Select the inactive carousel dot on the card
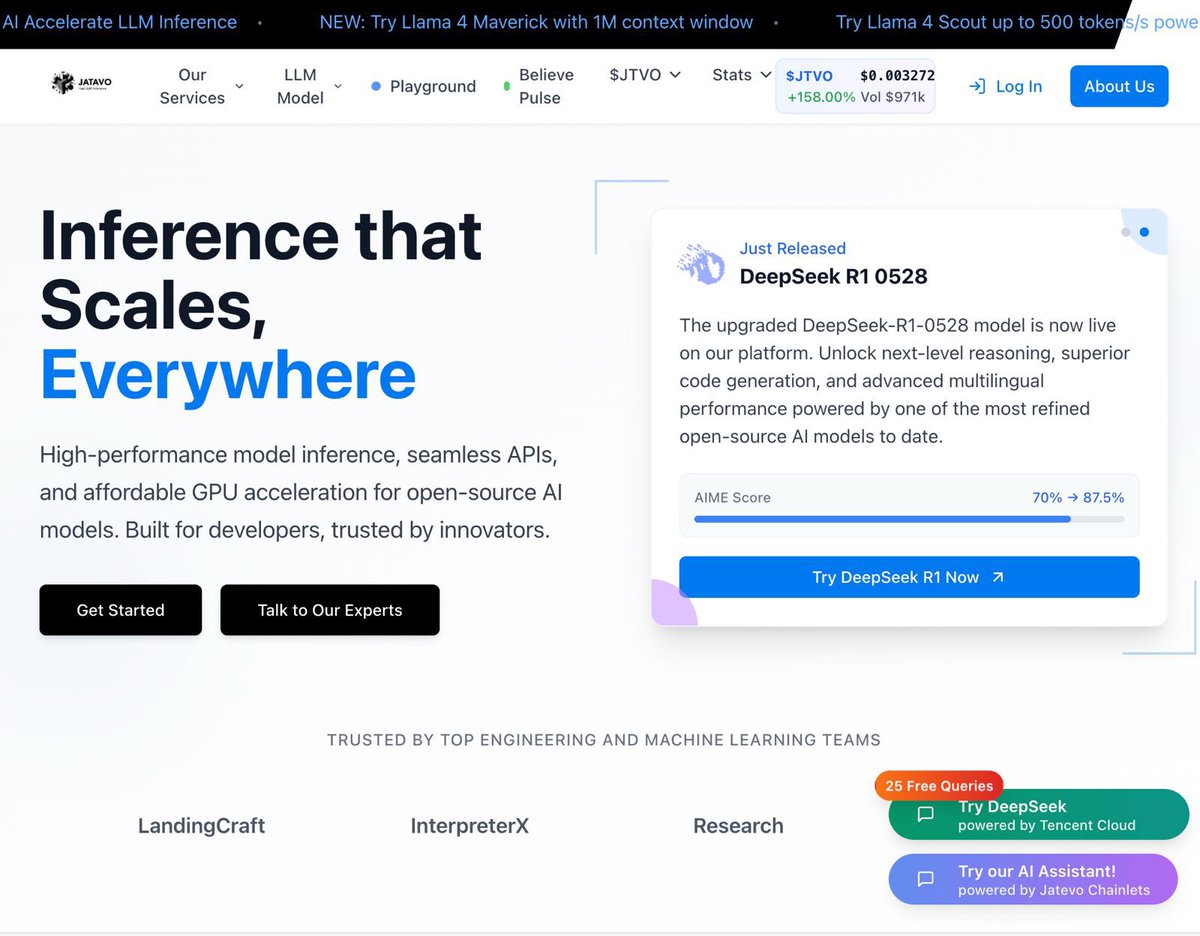Screen dimensions: 1200x936 point(1125,230)
